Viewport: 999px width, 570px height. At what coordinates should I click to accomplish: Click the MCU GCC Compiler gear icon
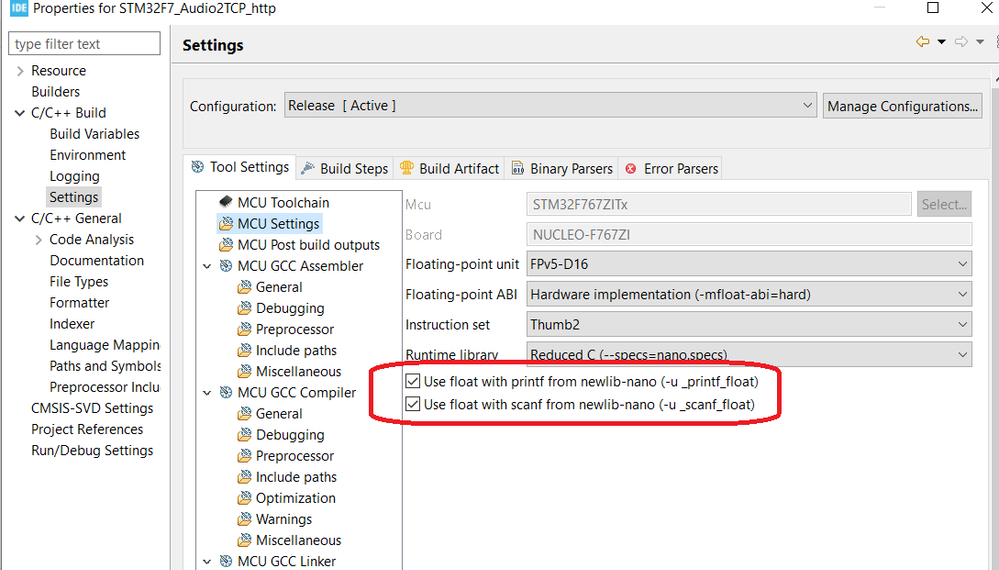pyautogui.click(x=226, y=392)
